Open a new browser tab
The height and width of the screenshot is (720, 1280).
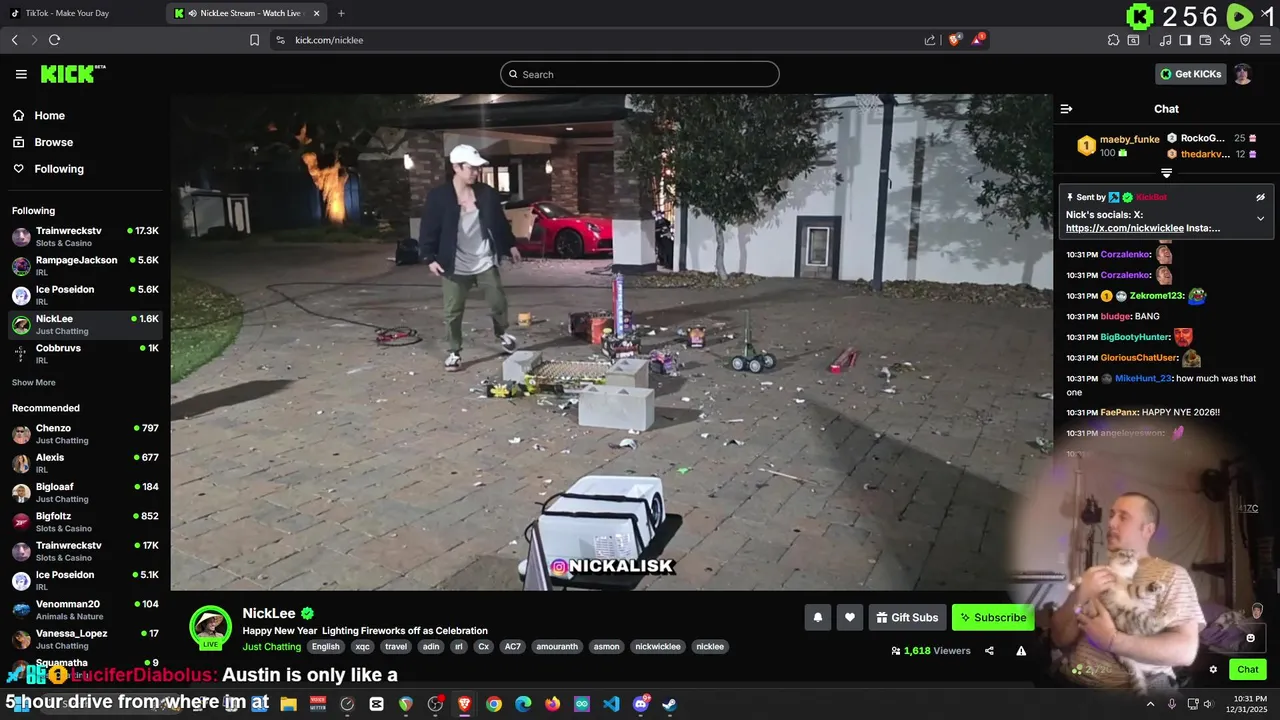point(341,13)
